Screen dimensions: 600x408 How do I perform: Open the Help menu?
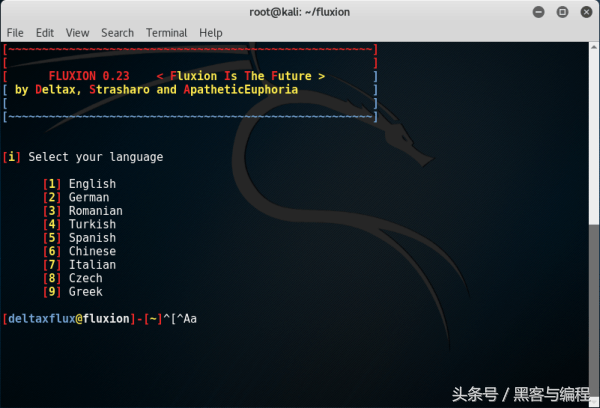[x=210, y=33]
